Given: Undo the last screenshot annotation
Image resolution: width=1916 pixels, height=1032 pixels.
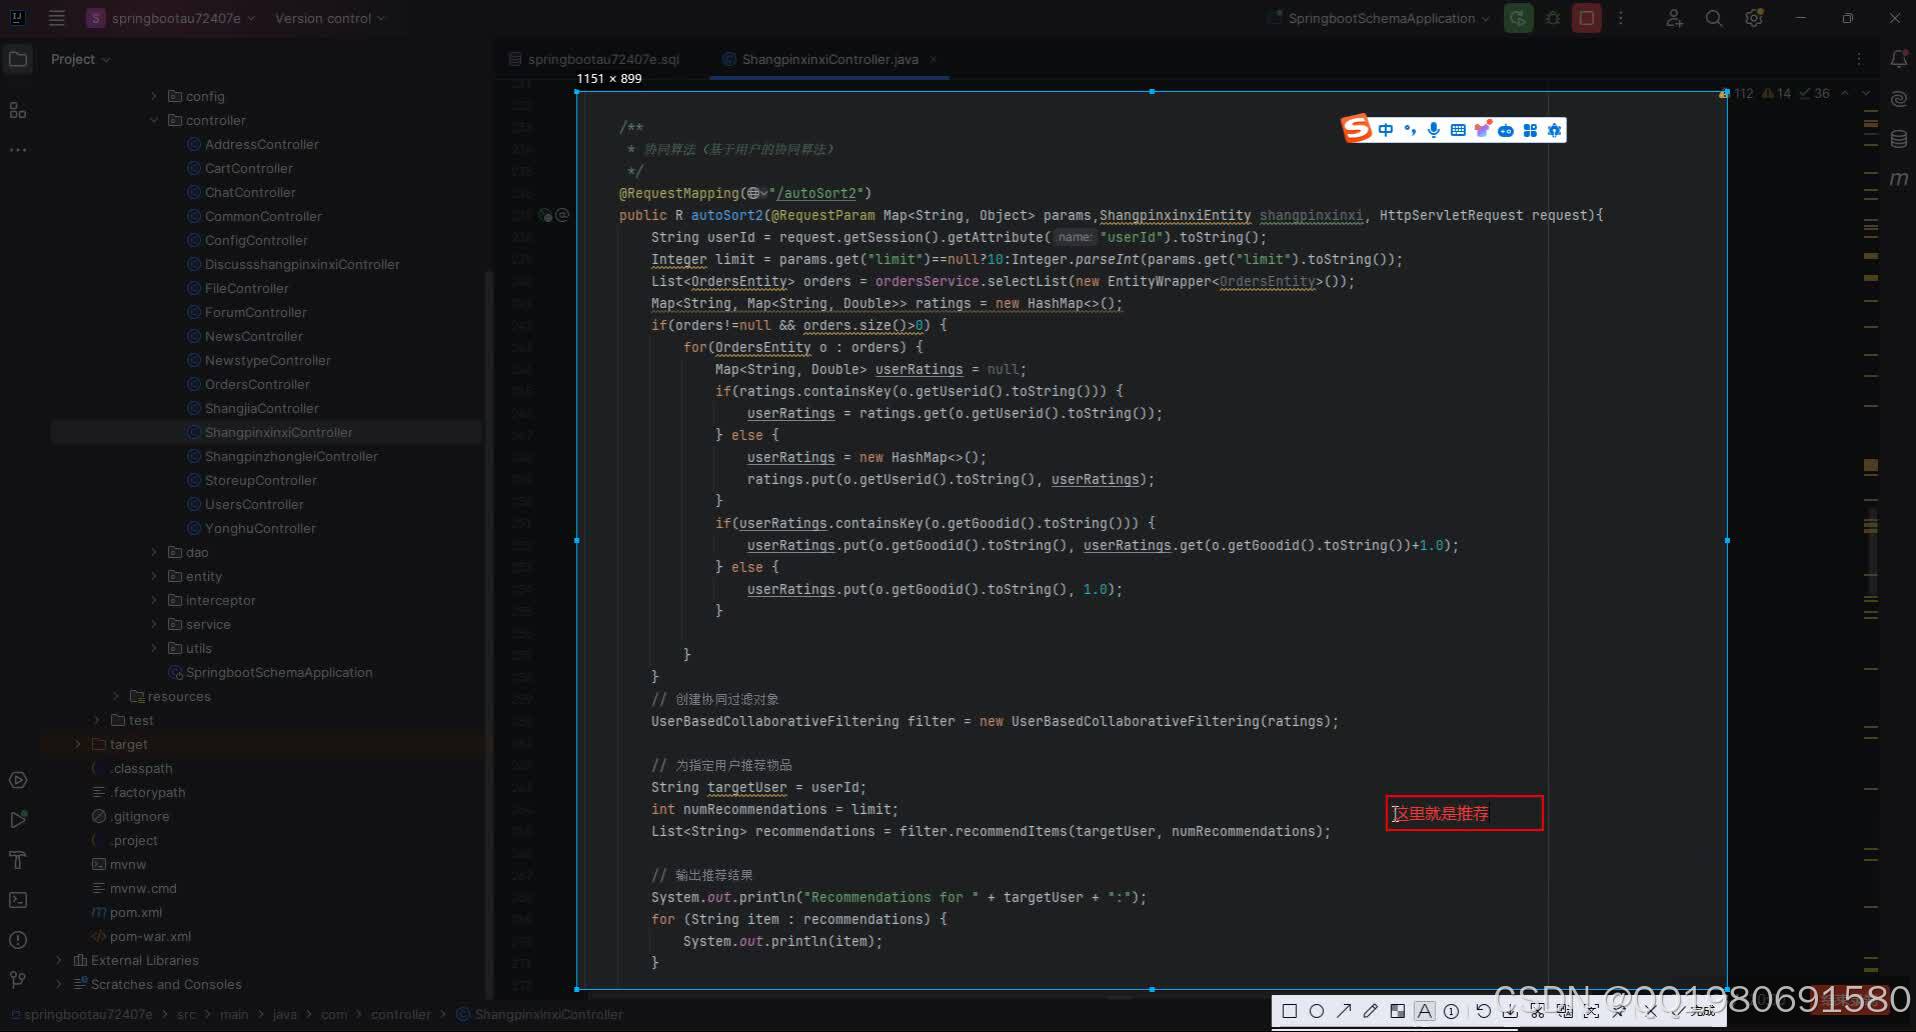Looking at the screenshot, I should [x=1483, y=1011].
